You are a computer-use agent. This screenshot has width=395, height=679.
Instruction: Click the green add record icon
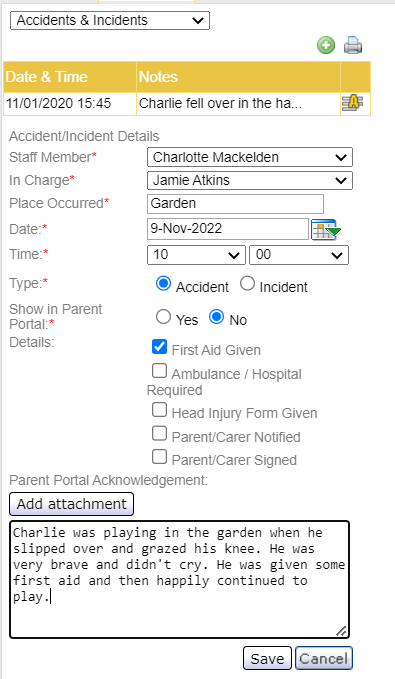tap(326, 45)
